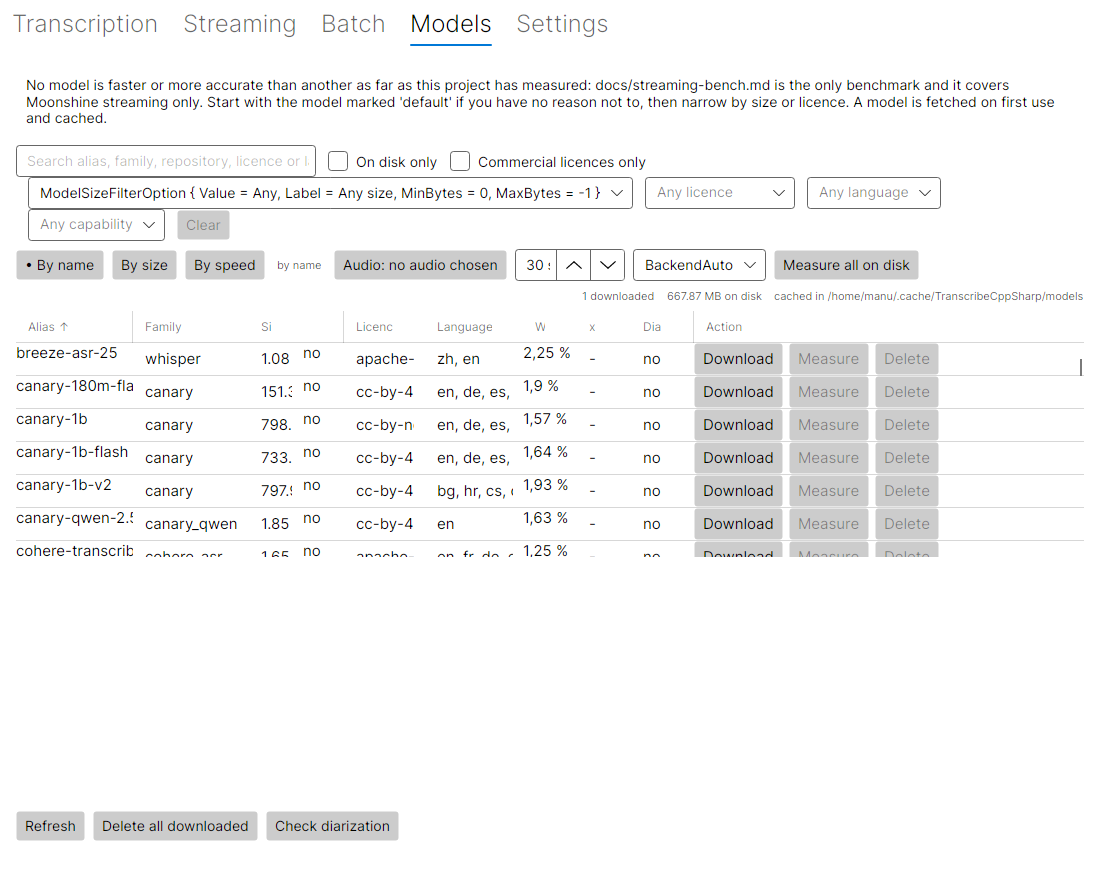
Task: Focus the model search field
Action: coord(166,161)
